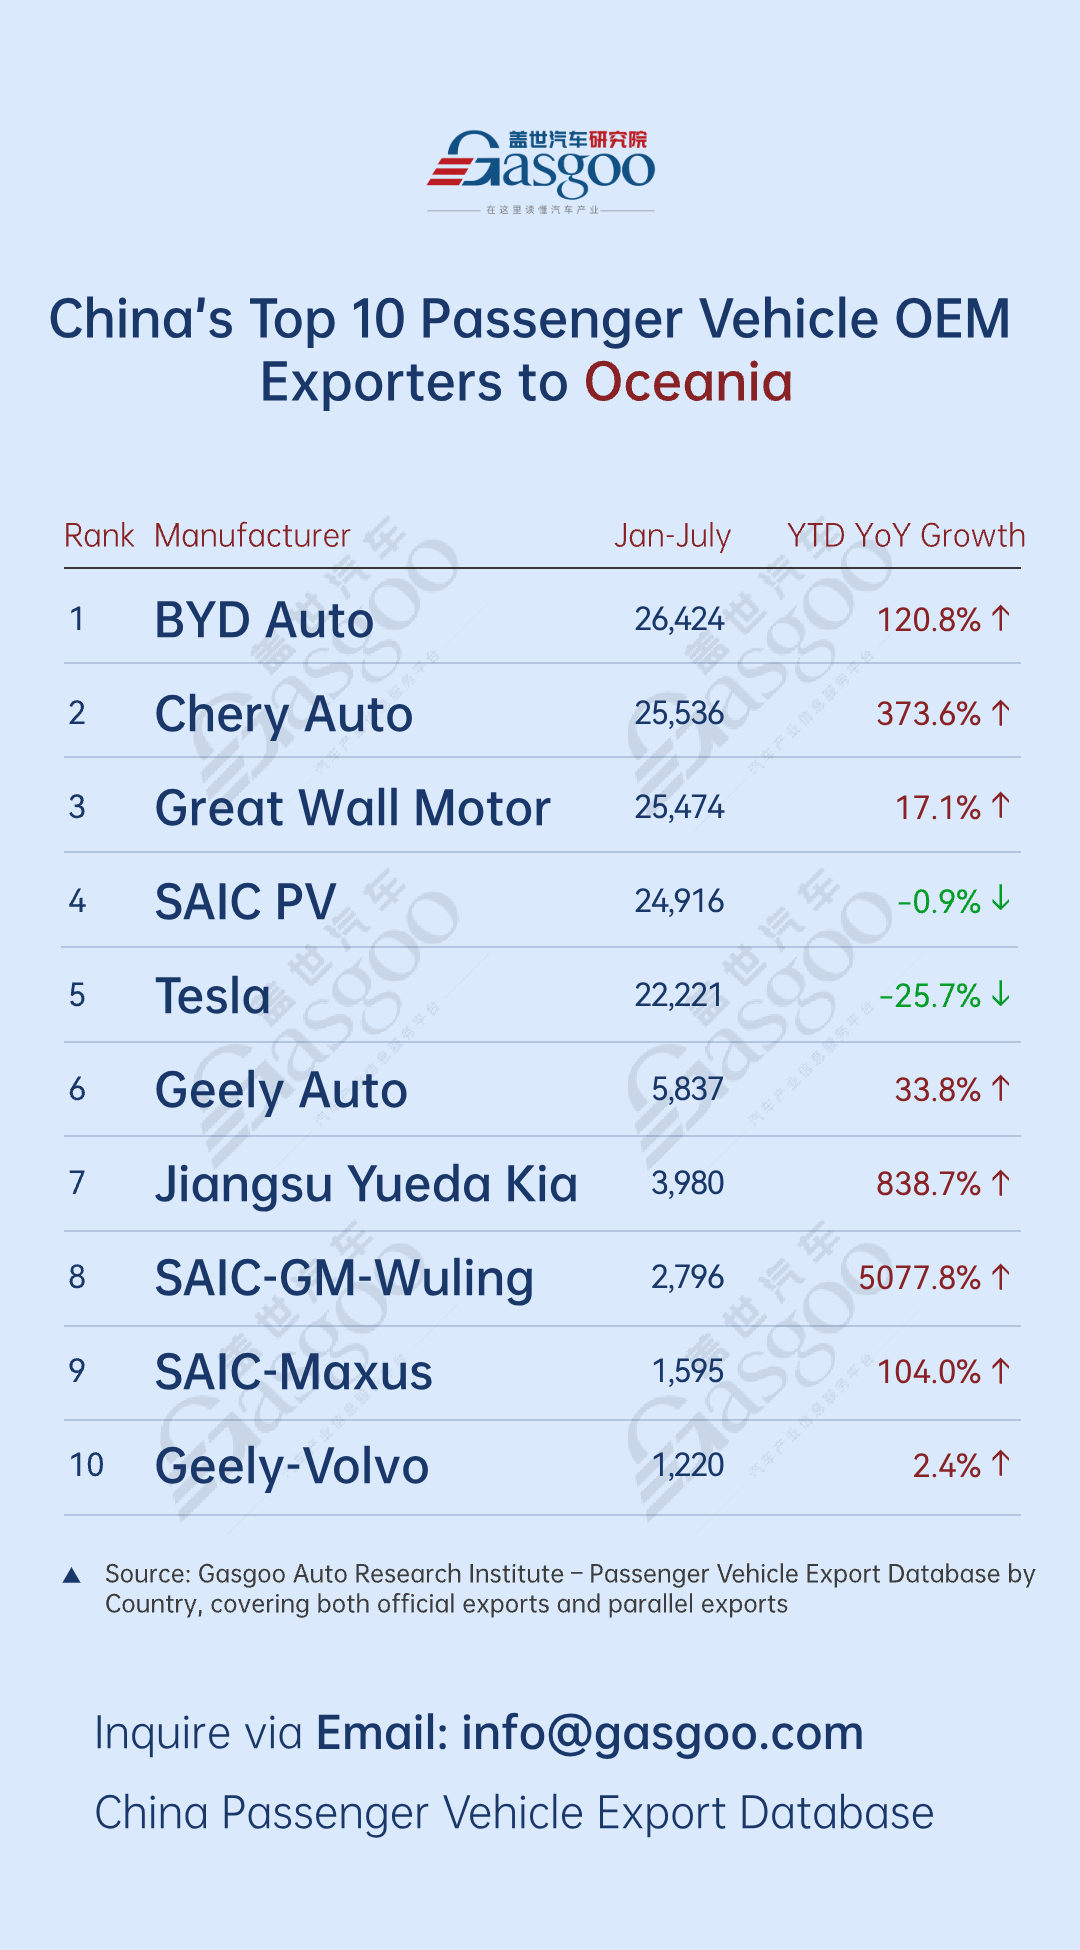The height and width of the screenshot is (1950, 1080).
Task: Click the China Passenger Vehicle Export Database text
Action: pyautogui.click(x=514, y=1813)
